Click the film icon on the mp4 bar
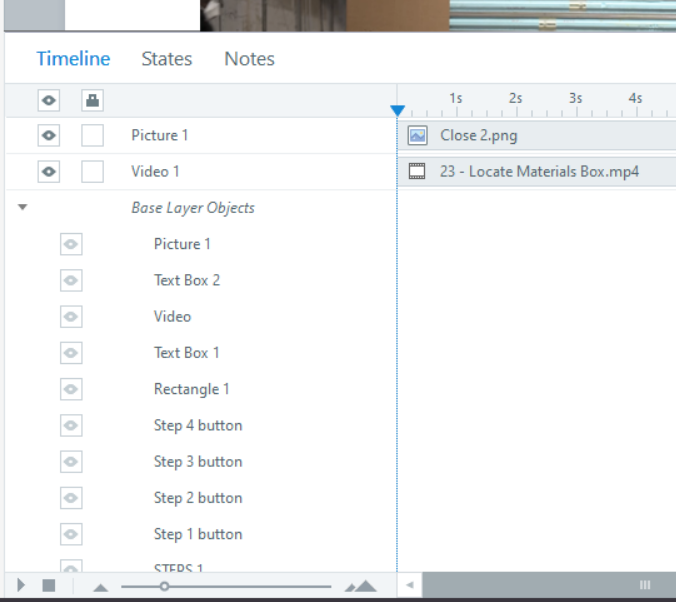676x602 pixels. point(417,171)
